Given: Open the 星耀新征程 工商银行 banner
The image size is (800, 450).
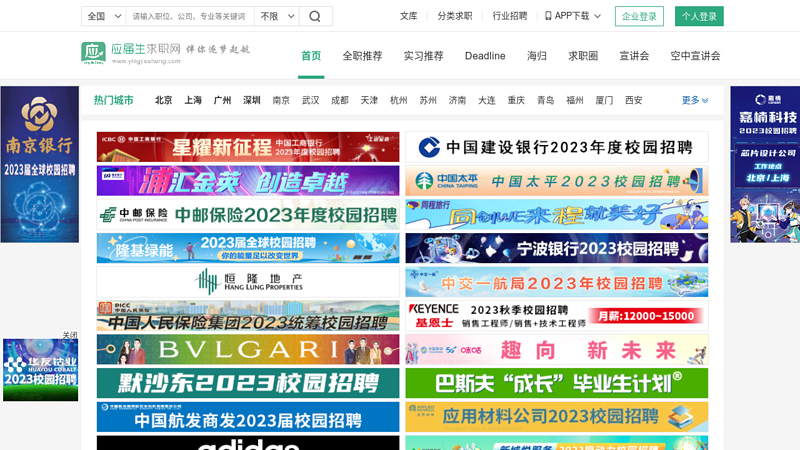Looking at the screenshot, I should click(x=248, y=147).
